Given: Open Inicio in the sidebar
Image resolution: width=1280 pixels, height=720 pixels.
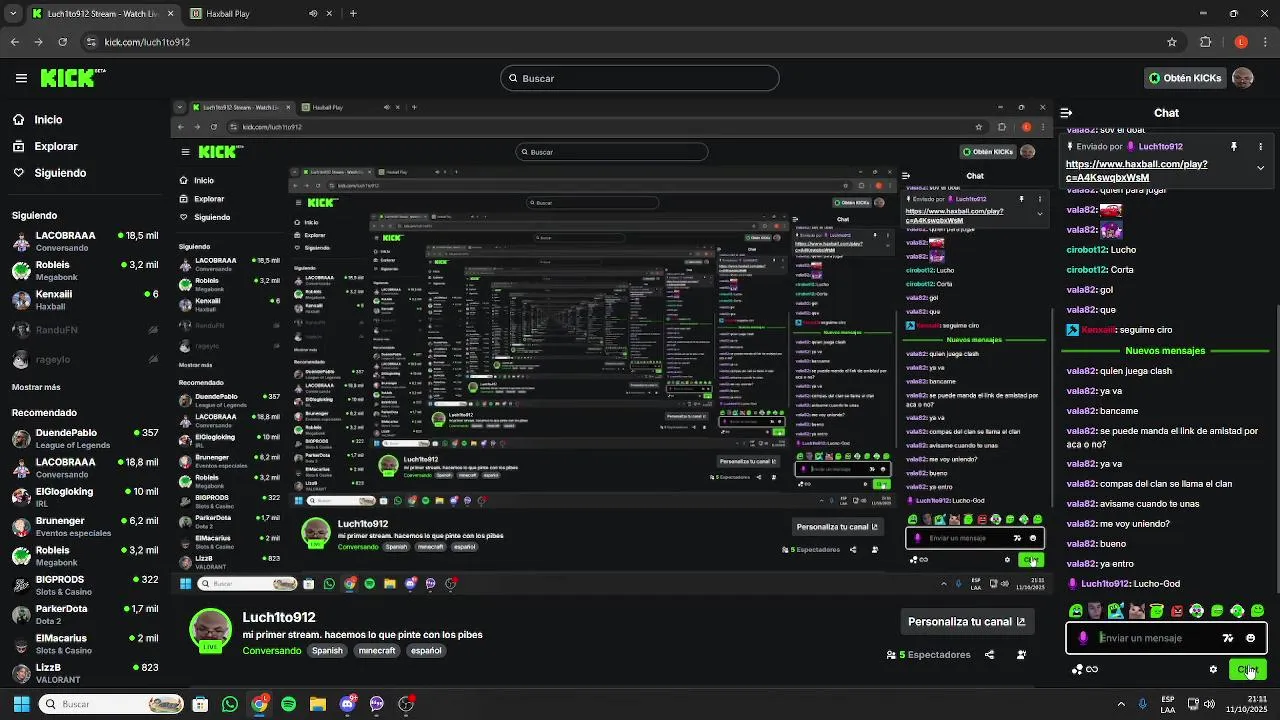Looking at the screenshot, I should [37, 120].
